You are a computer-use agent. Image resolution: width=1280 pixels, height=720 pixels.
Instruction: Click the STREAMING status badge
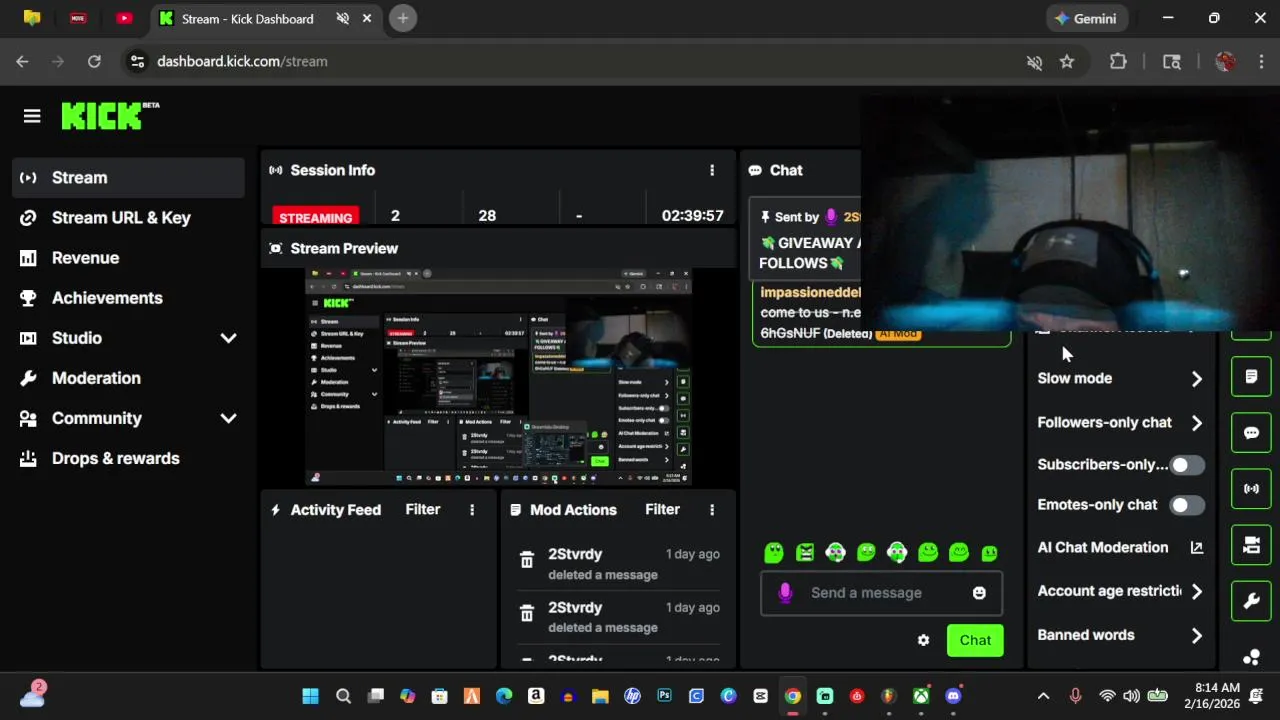316,216
